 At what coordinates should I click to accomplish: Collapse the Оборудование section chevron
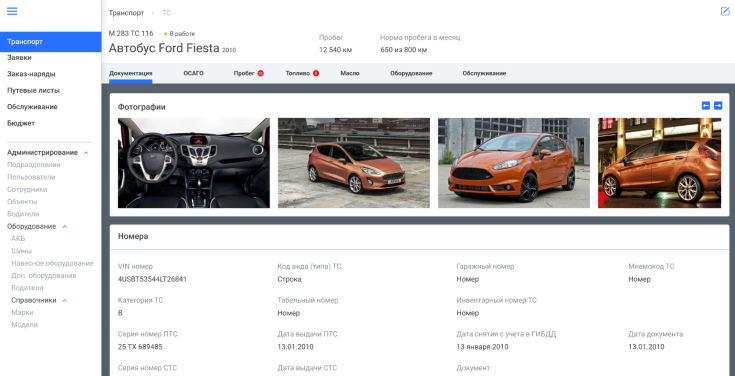pyautogui.click(x=65, y=226)
